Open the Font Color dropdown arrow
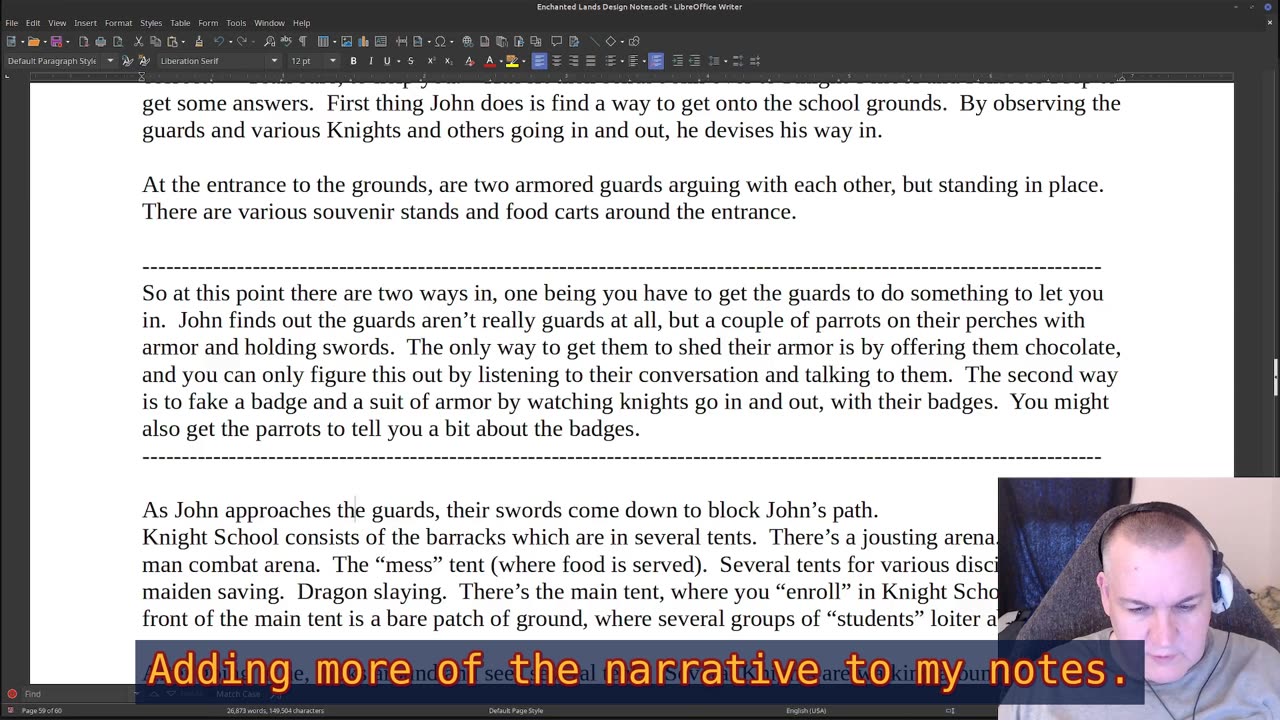Screen dimensions: 1280x720 point(501,61)
